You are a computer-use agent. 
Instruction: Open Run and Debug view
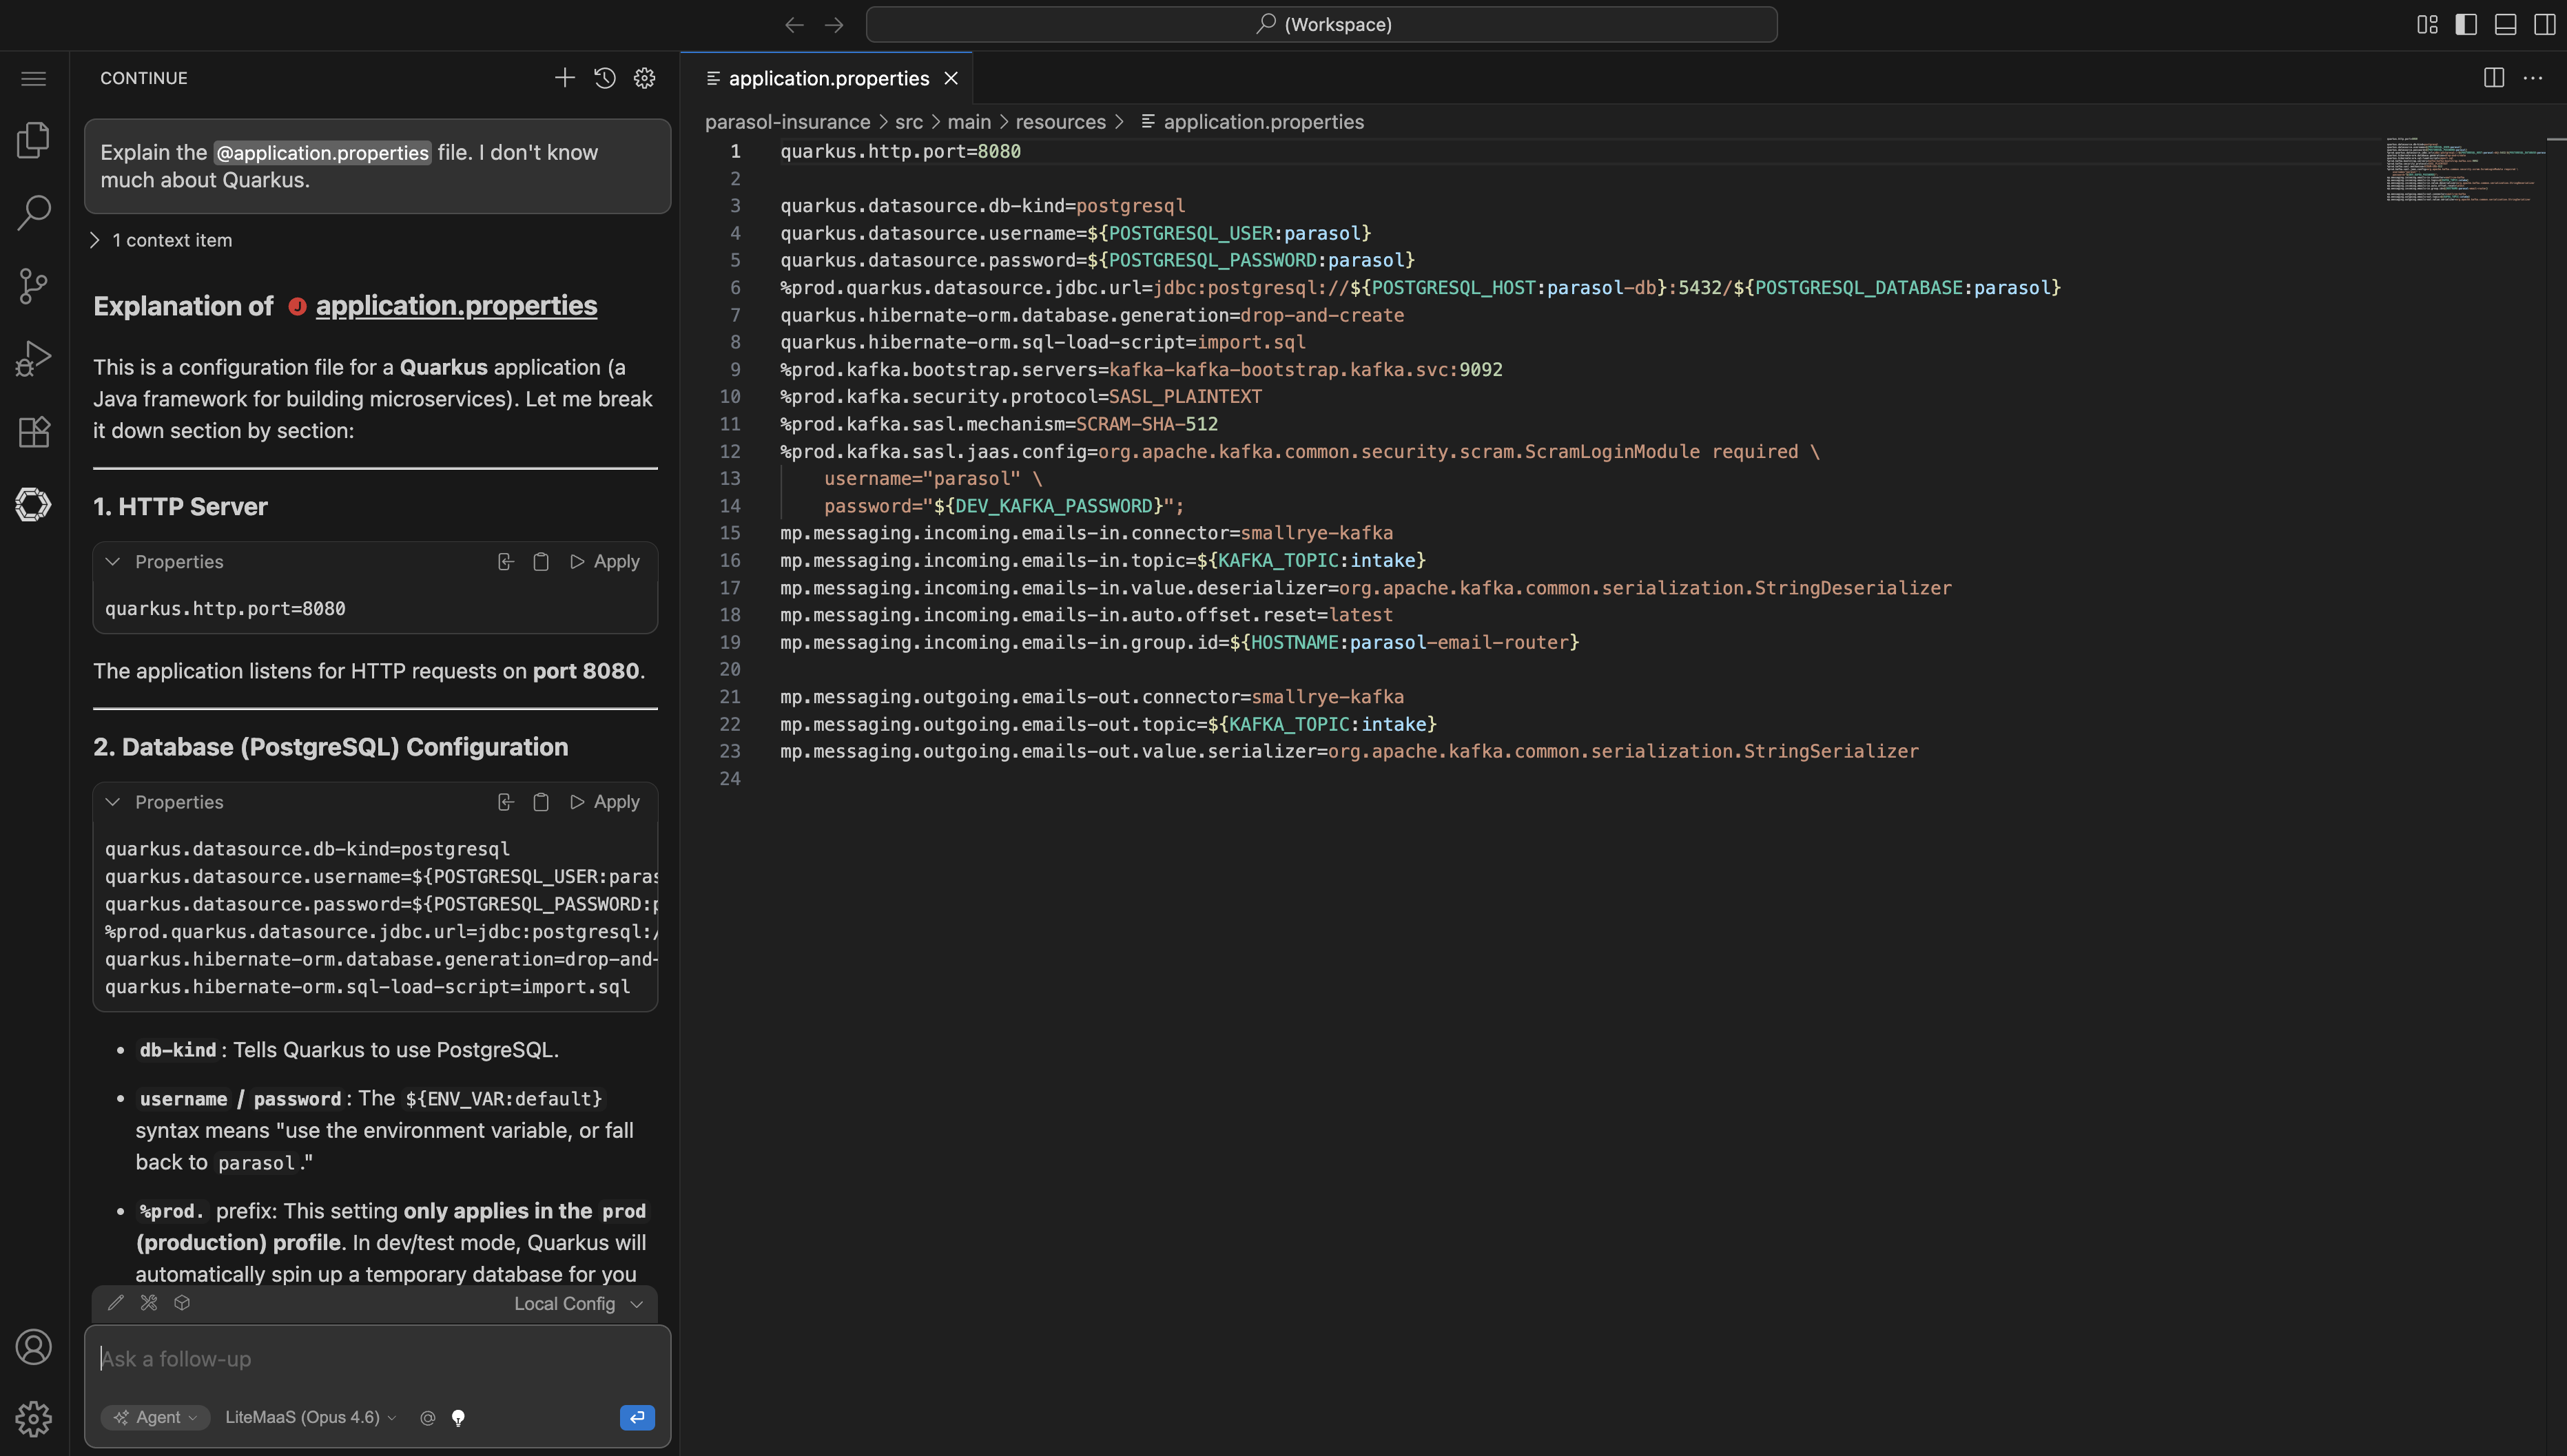click(x=33, y=359)
